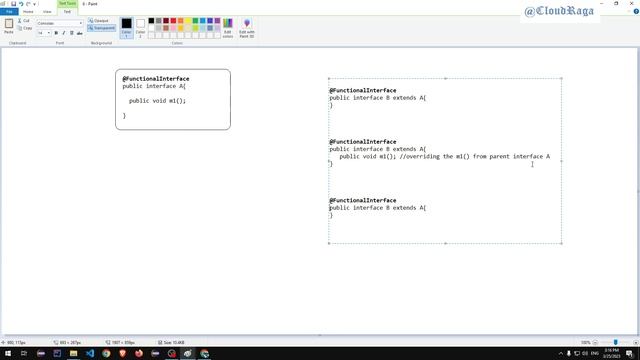
Task: Select the Color 1 foreground box
Action: (x=127, y=28)
